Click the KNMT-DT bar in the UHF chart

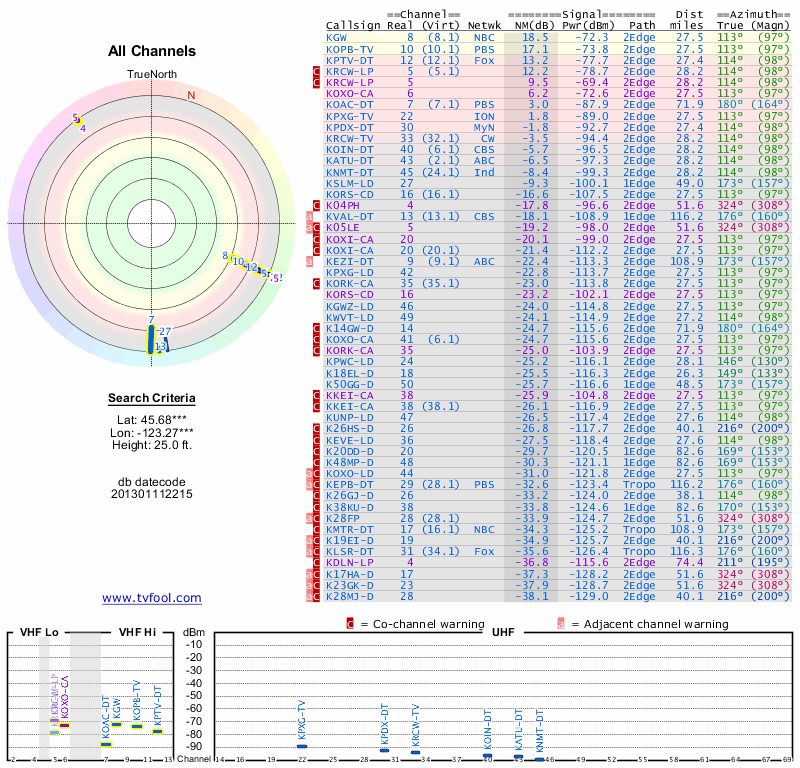point(540,757)
